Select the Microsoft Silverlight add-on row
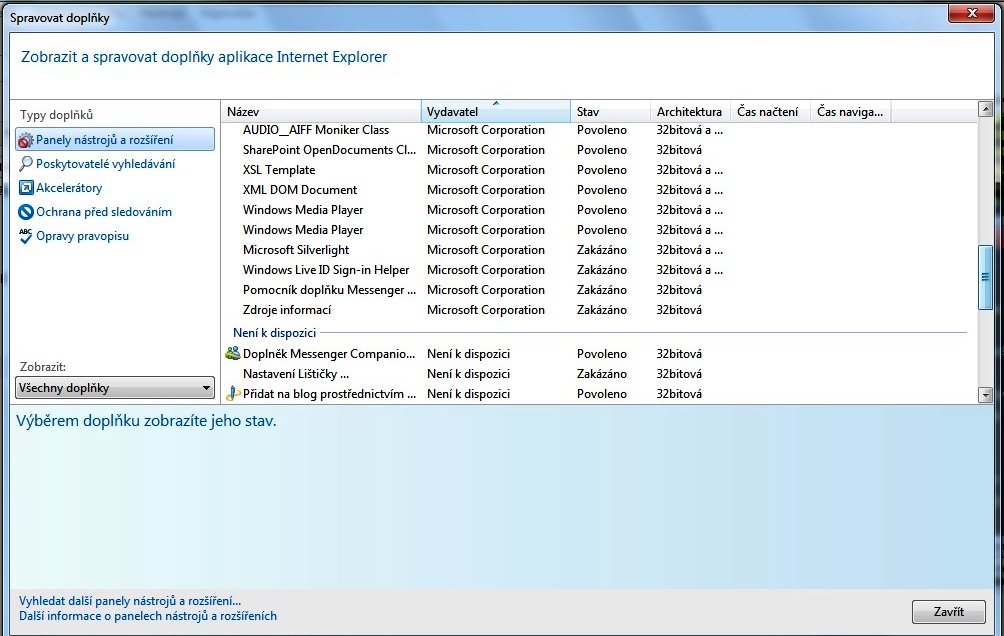 [296, 250]
